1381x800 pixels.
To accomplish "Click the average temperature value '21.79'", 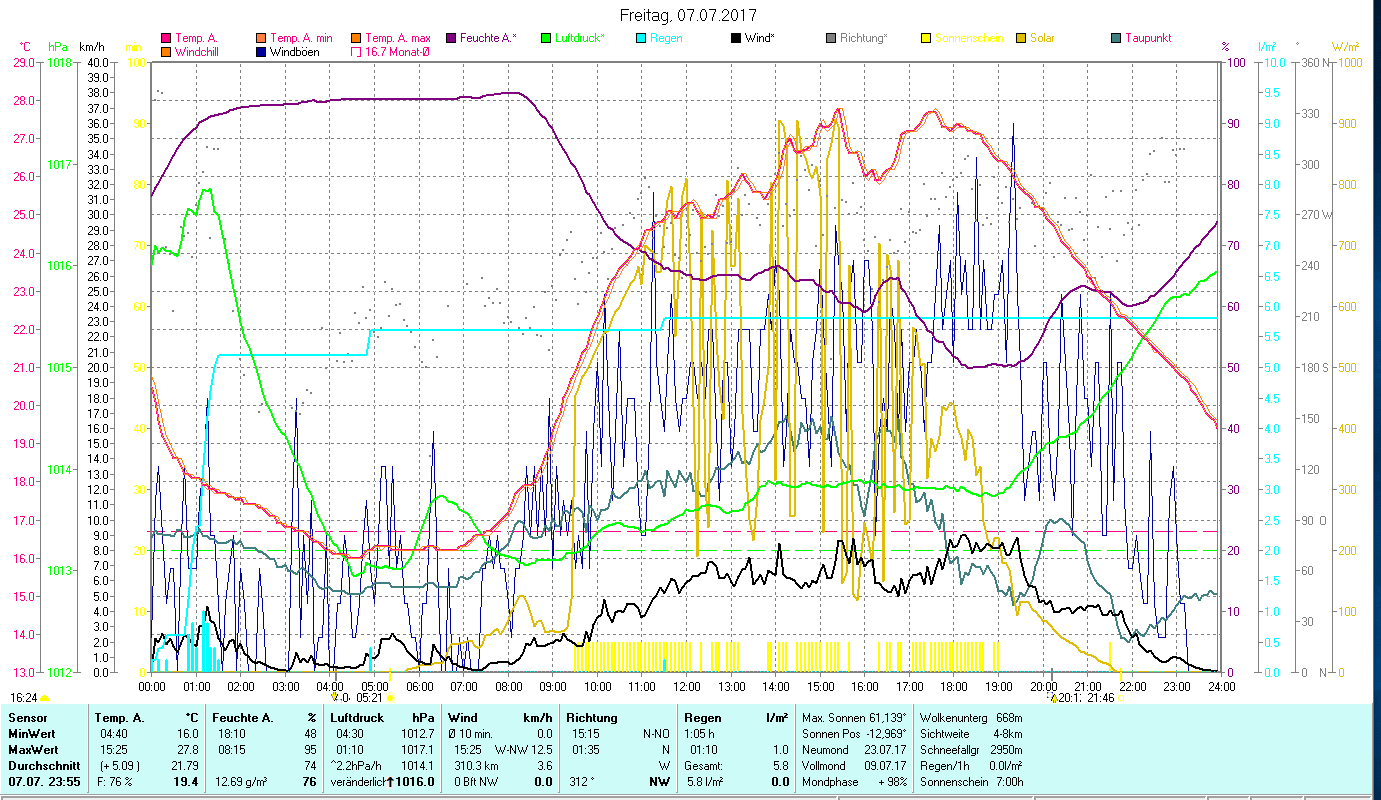I will 184,766.
